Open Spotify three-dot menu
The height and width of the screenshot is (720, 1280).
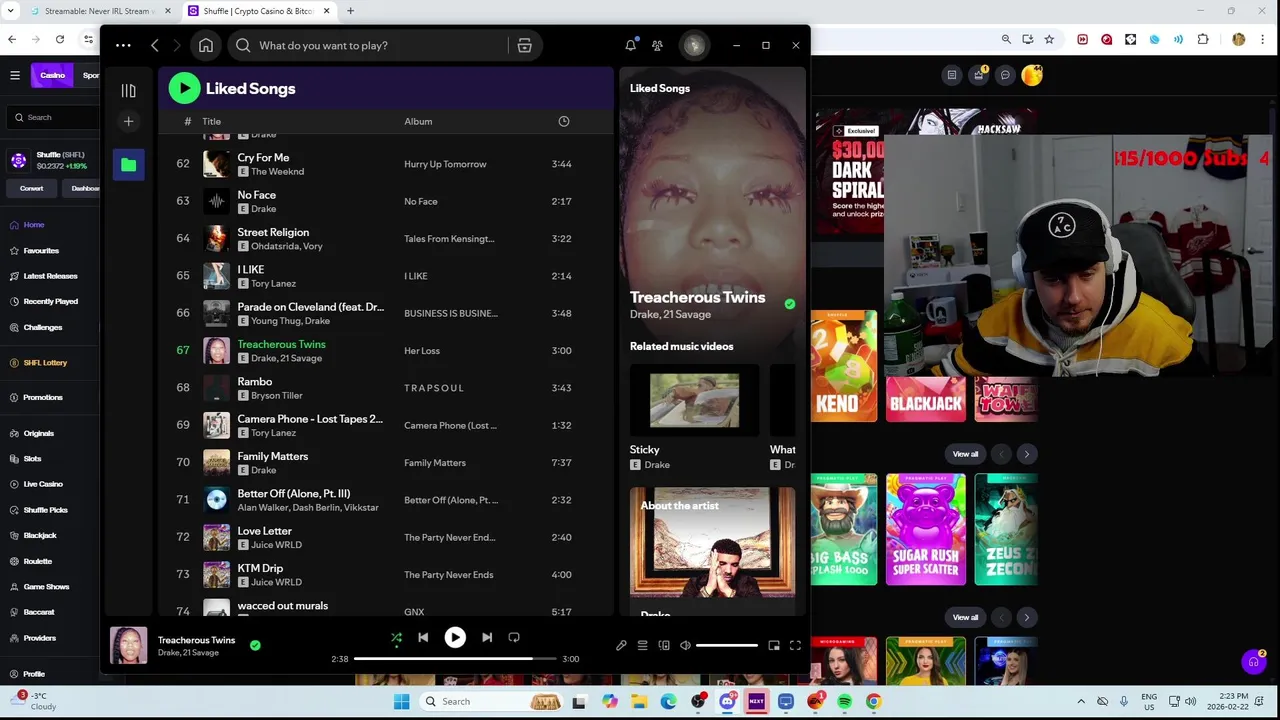(x=123, y=45)
